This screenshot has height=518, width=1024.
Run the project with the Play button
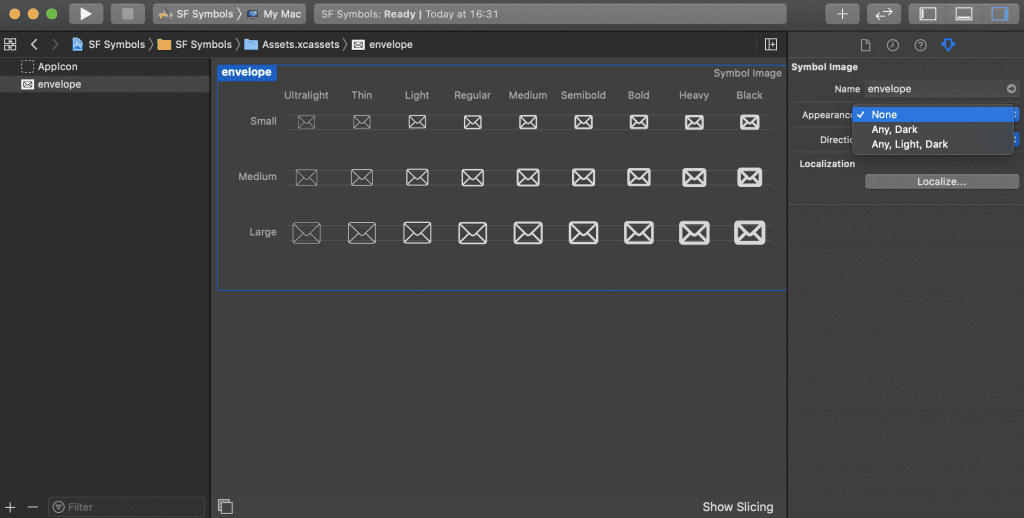pos(86,14)
